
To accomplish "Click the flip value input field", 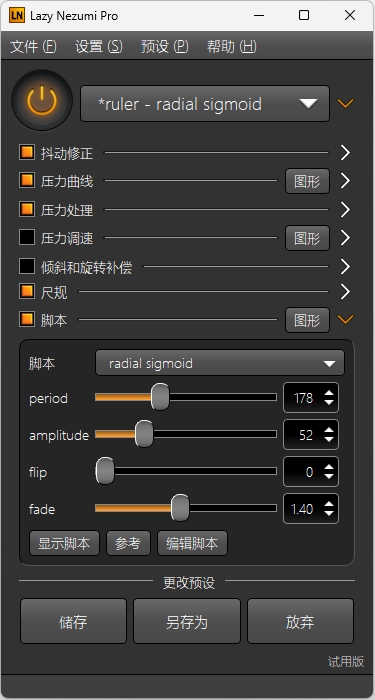I will click(x=304, y=472).
